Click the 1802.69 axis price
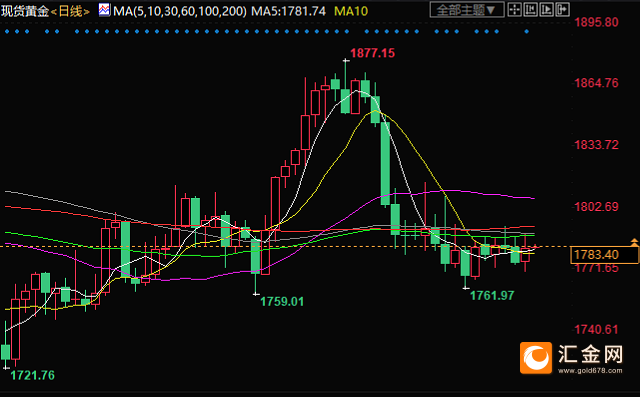This screenshot has width=640, height=397. click(596, 206)
